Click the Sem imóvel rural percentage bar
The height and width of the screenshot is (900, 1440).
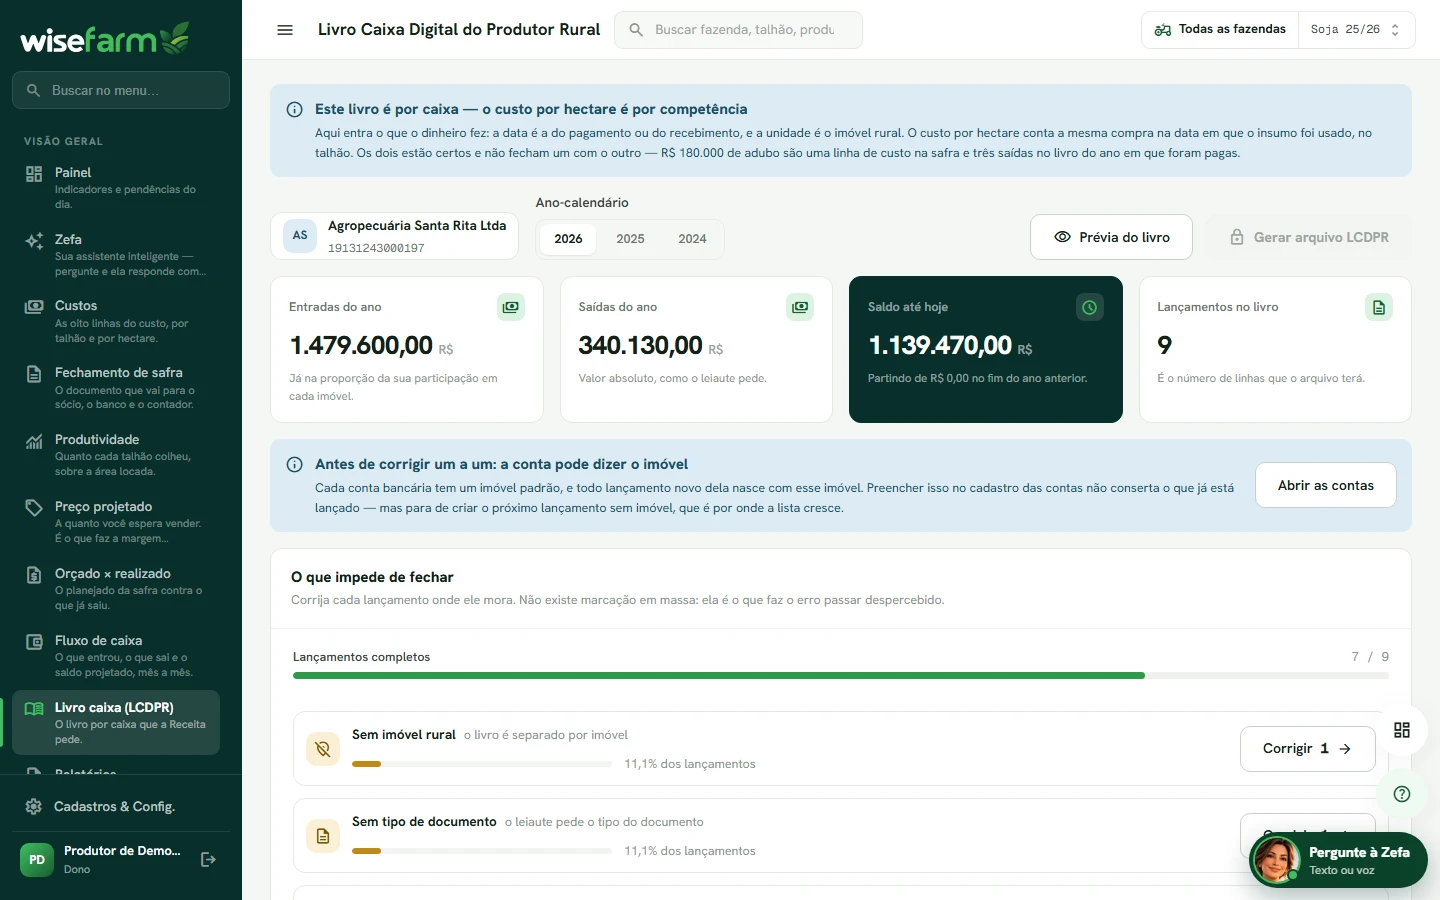pos(482,764)
